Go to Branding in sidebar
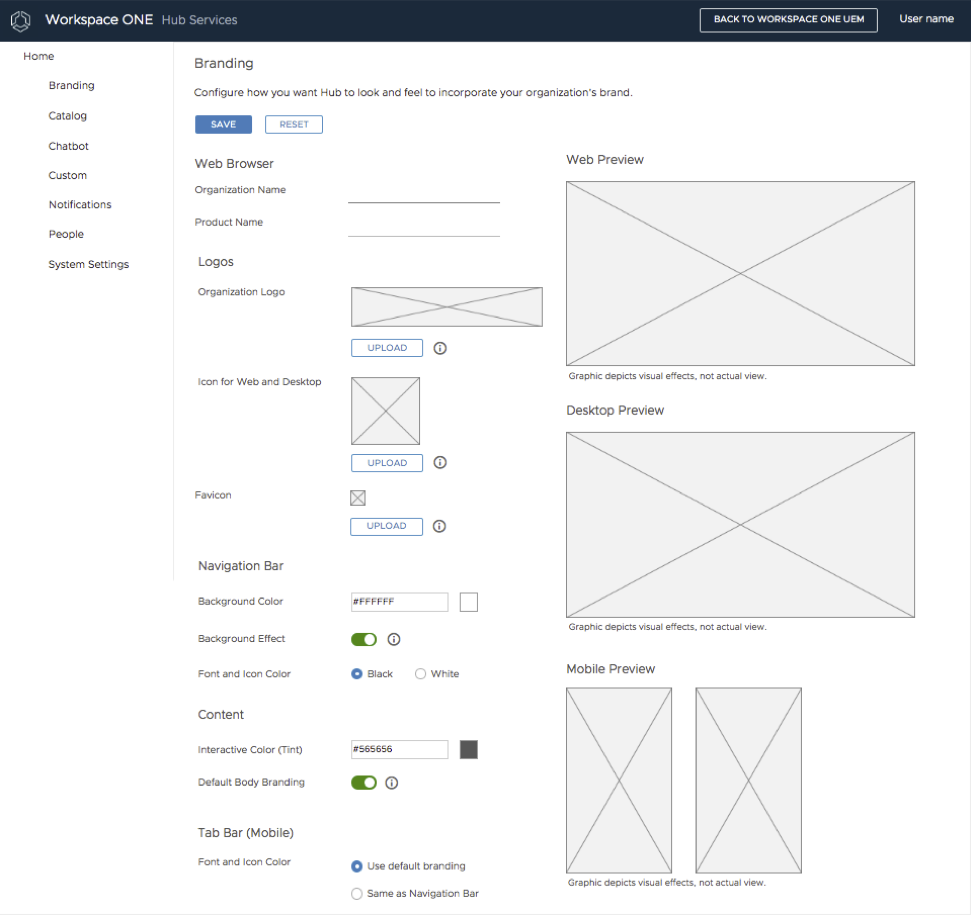 (72, 86)
